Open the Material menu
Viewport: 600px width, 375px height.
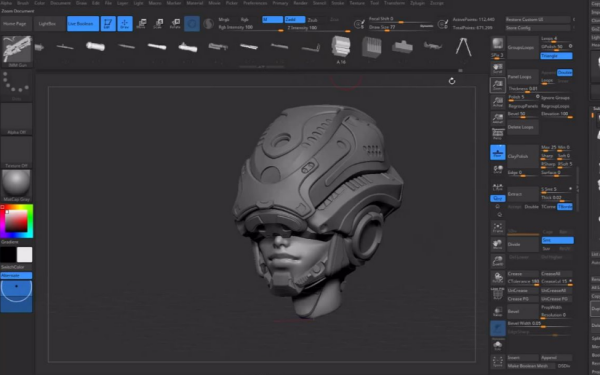[195, 3]
